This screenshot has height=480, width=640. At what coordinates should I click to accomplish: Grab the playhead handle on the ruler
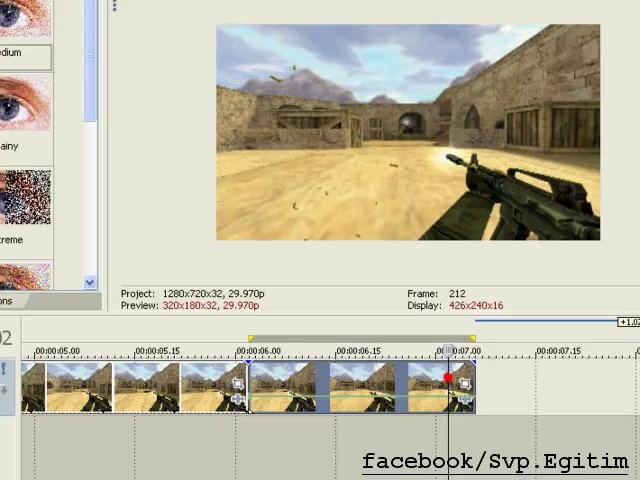pos(448,351)
